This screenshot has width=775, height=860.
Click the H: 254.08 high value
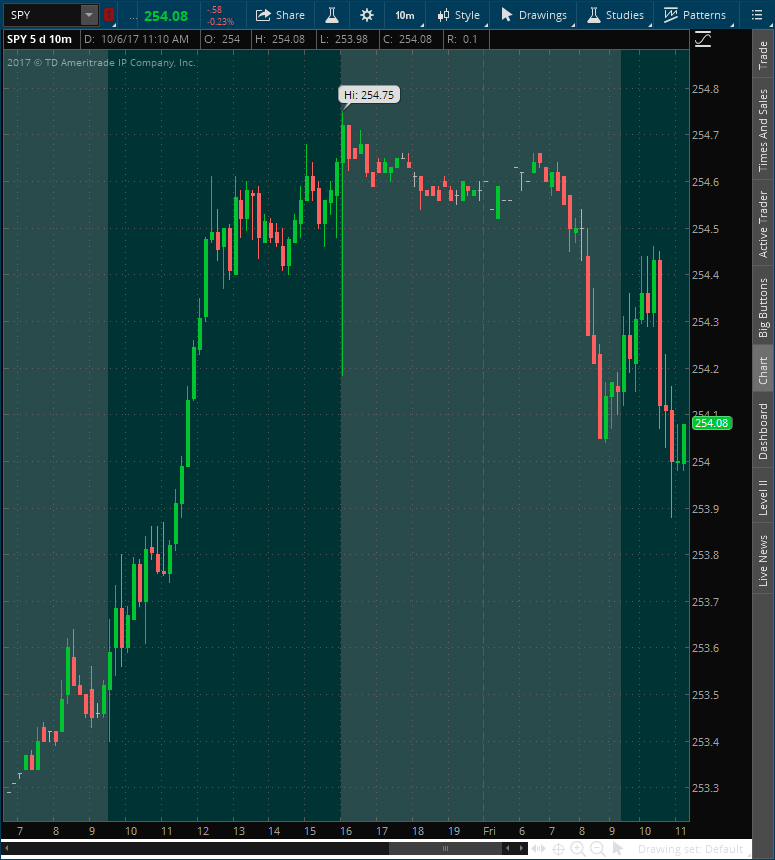[280, 39]
